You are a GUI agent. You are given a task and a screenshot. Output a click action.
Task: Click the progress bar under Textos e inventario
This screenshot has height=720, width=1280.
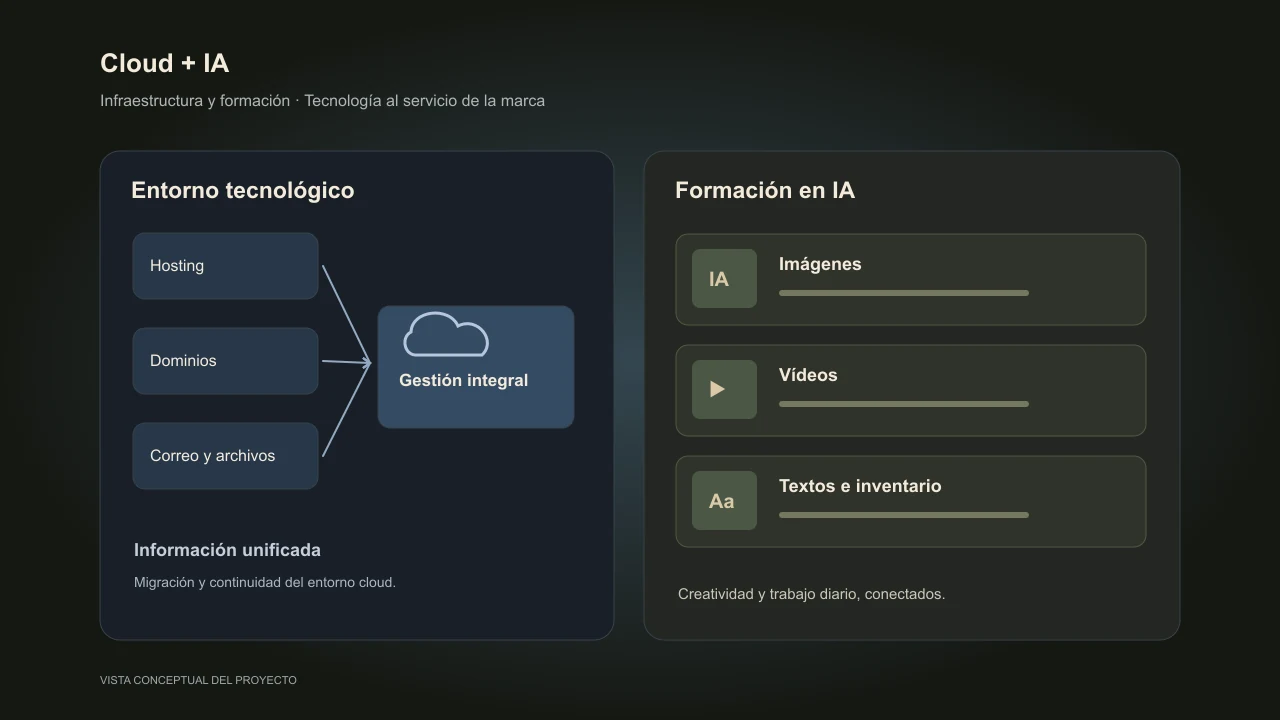[x=904, y=515]
